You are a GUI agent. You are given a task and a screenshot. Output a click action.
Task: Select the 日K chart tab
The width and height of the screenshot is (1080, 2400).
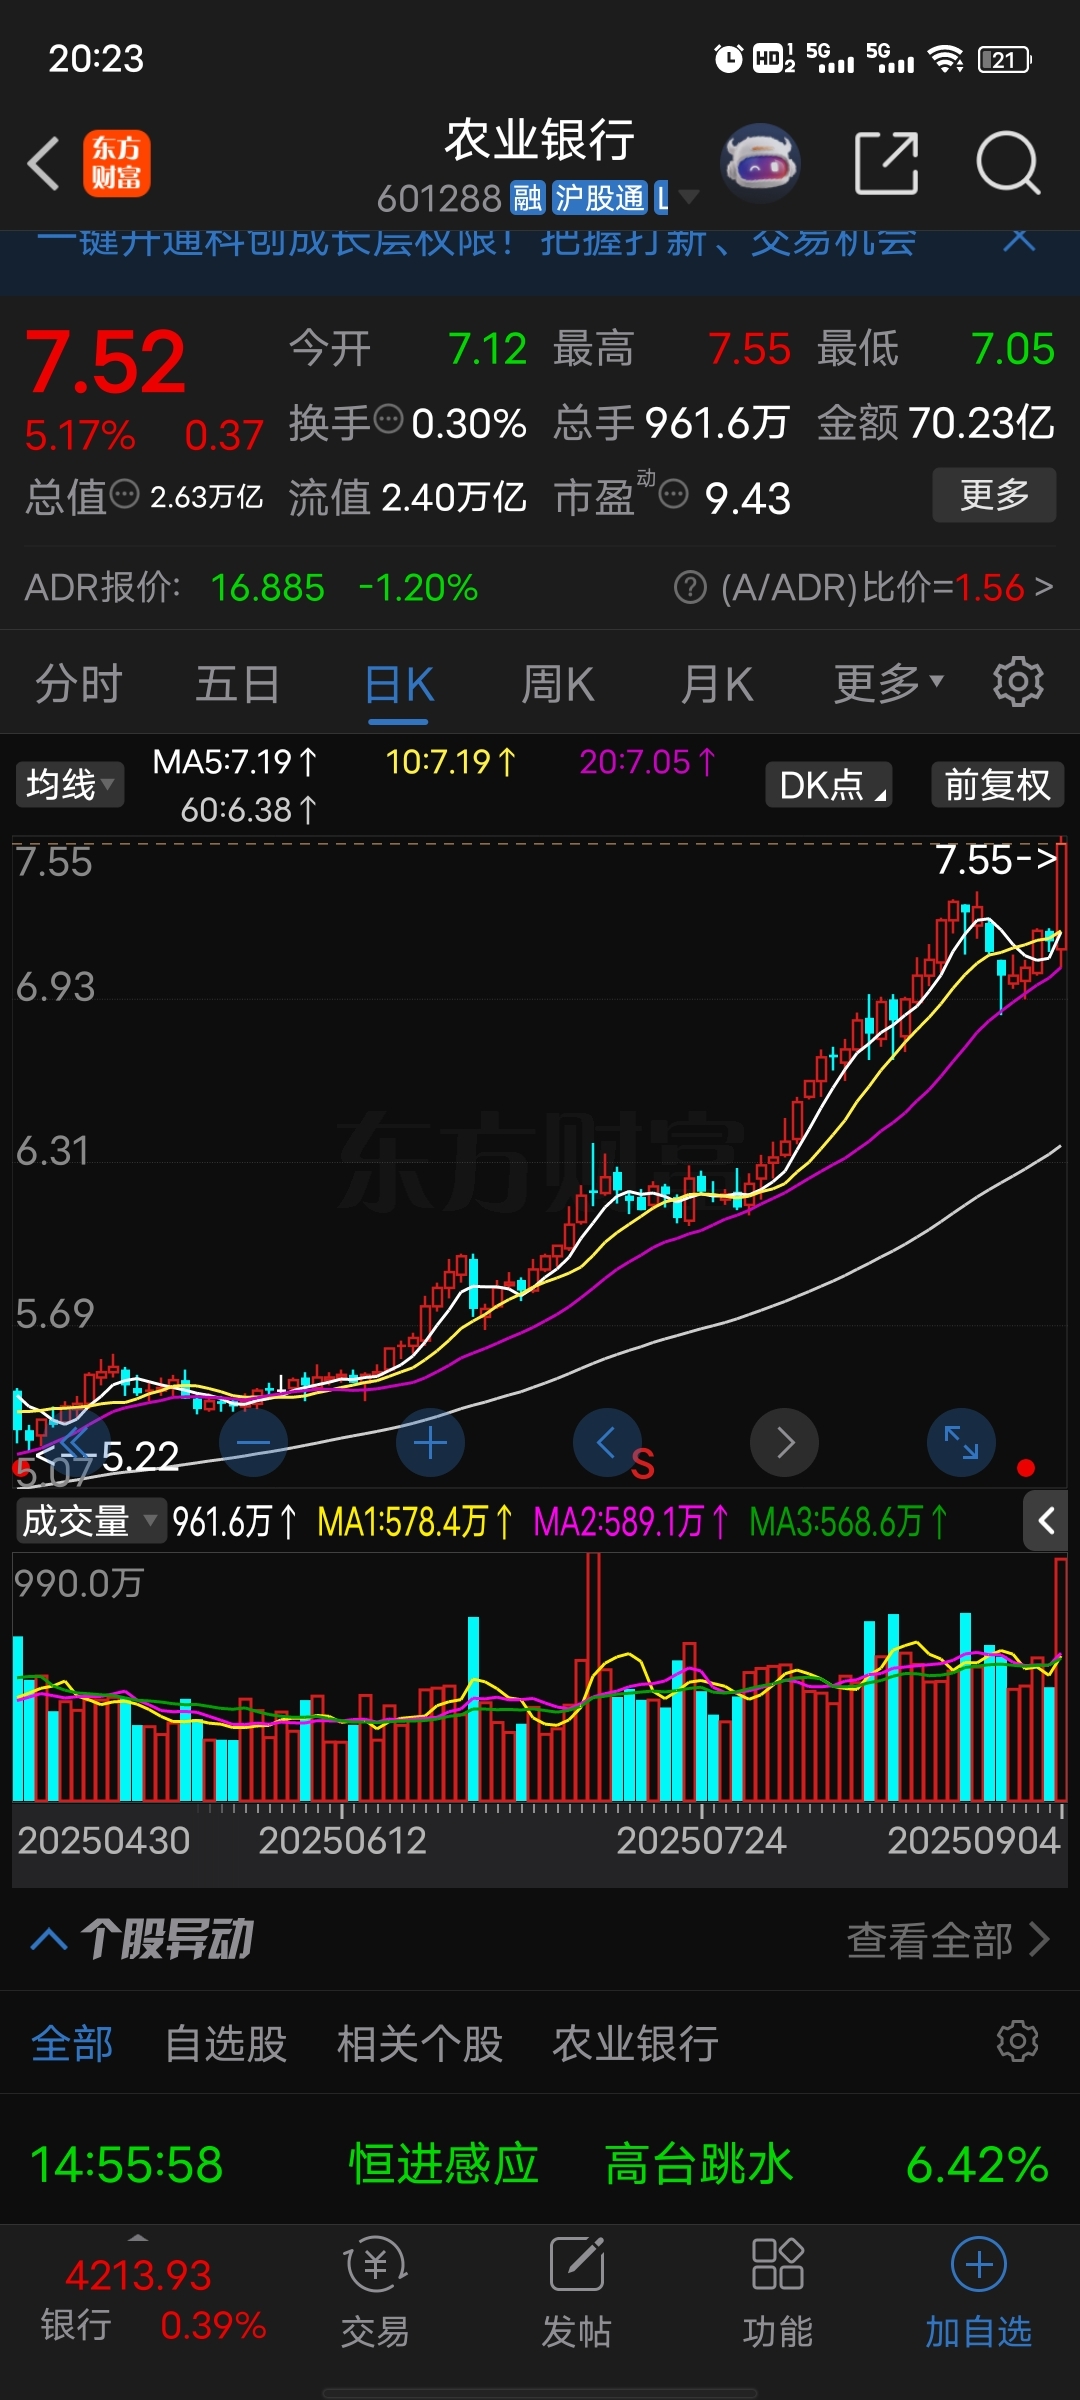click(399, 685)
